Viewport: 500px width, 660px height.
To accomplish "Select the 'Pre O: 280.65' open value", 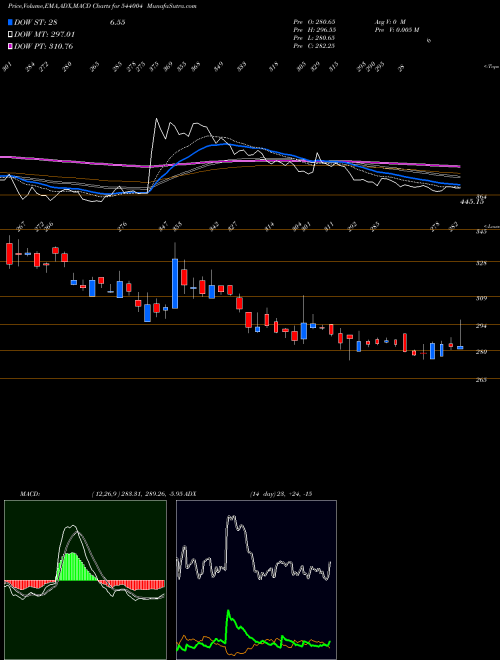I will [x=314, y=21].
